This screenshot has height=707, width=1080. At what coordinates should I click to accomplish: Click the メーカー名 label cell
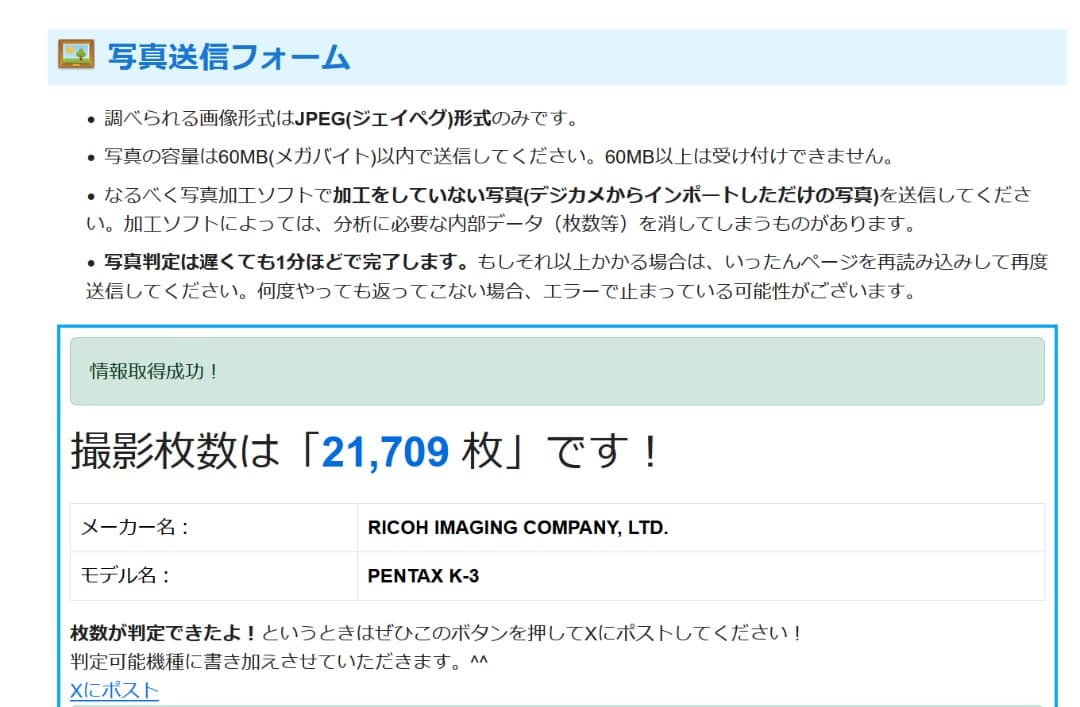click(x=213, y=527)
